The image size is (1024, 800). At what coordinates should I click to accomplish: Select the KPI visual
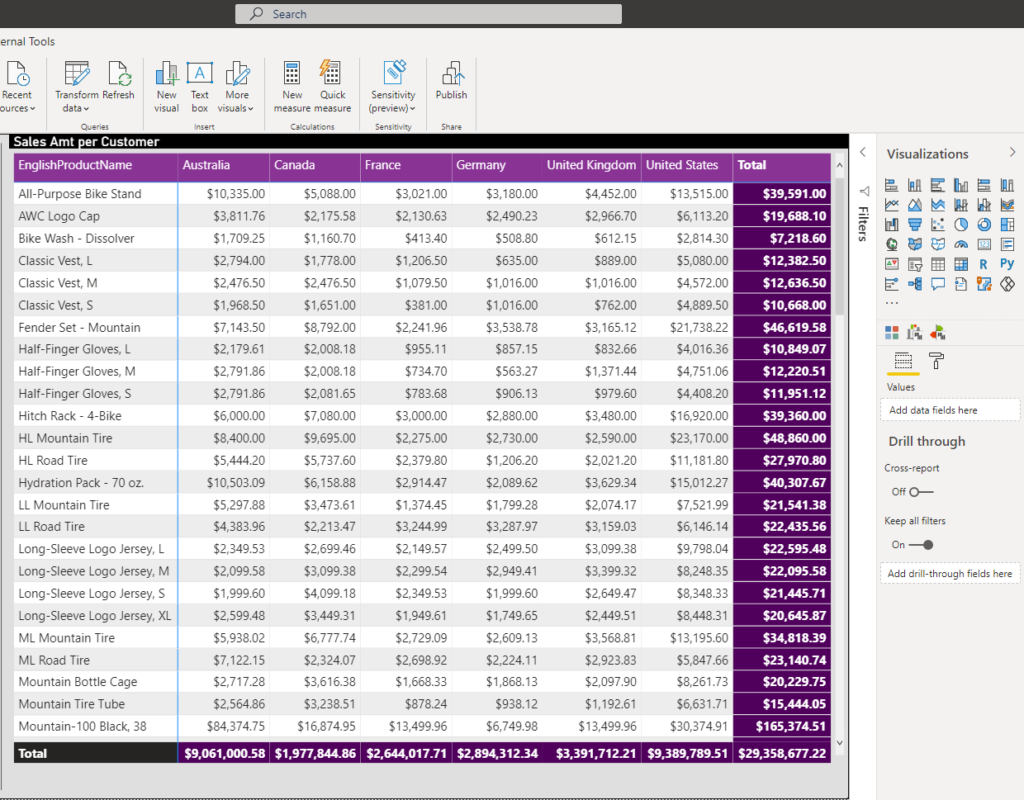(891, 264)
